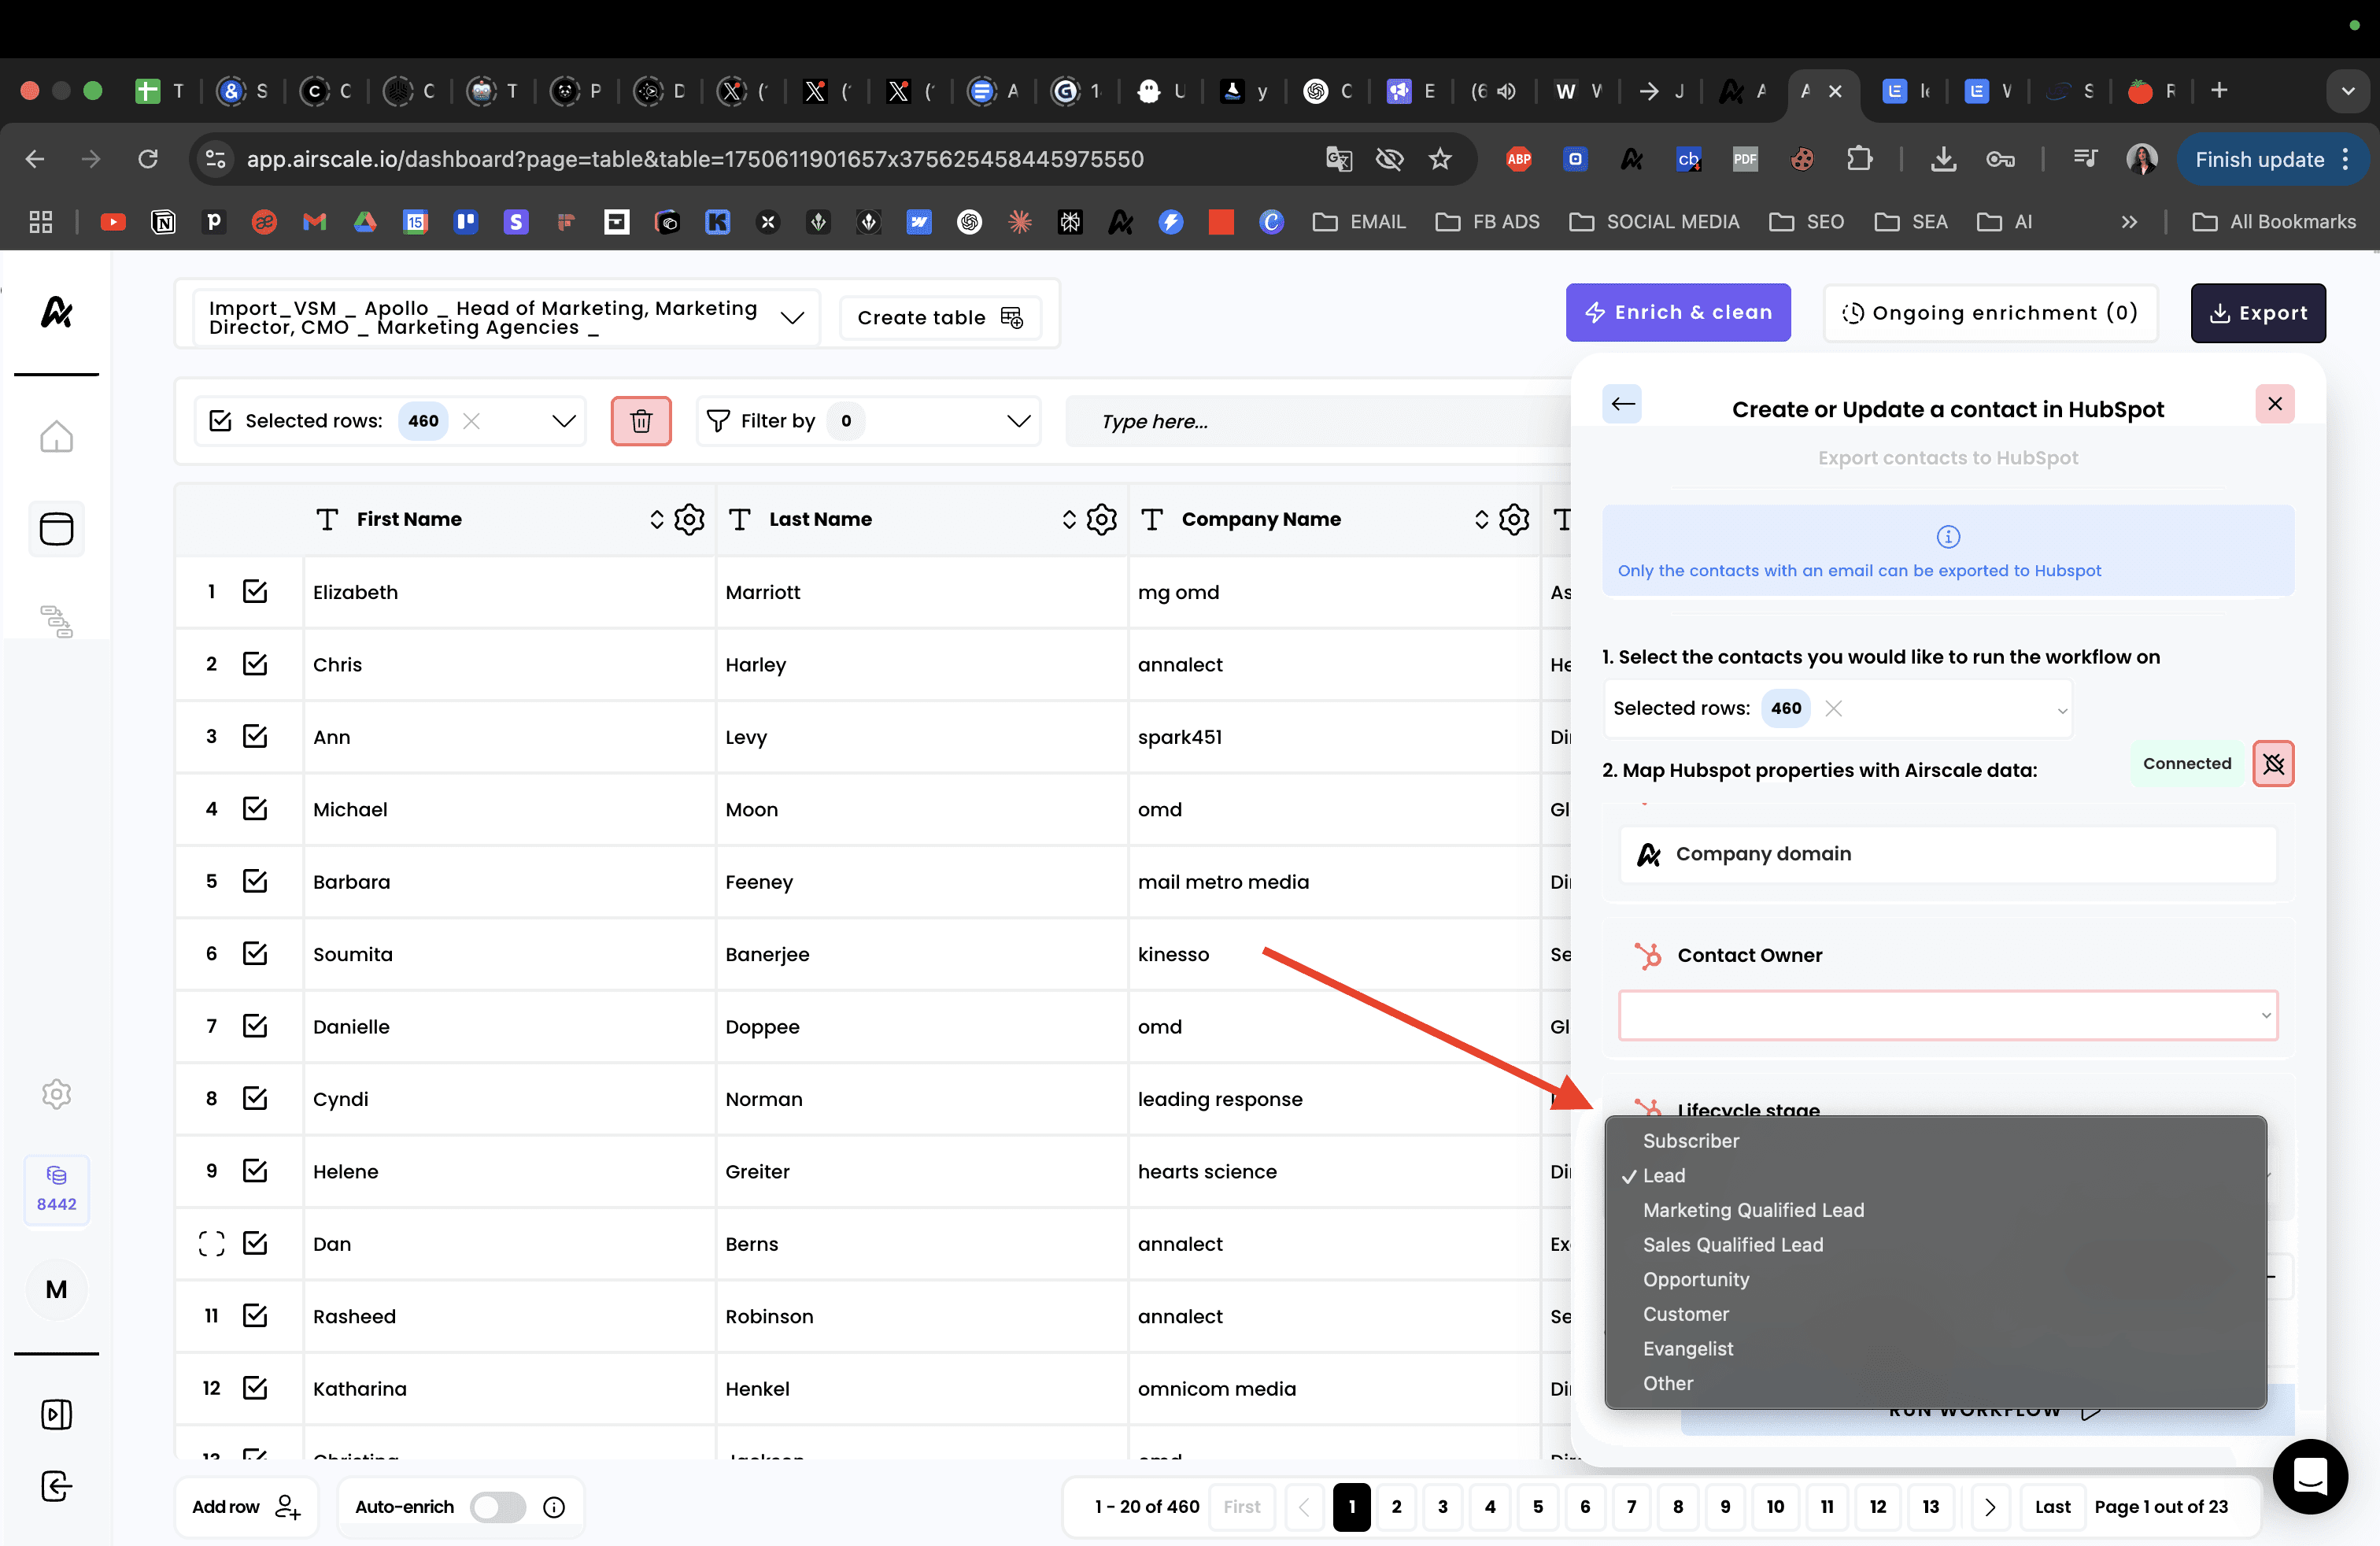Click the Auto-enrich info icon

tap(554, 1507)
